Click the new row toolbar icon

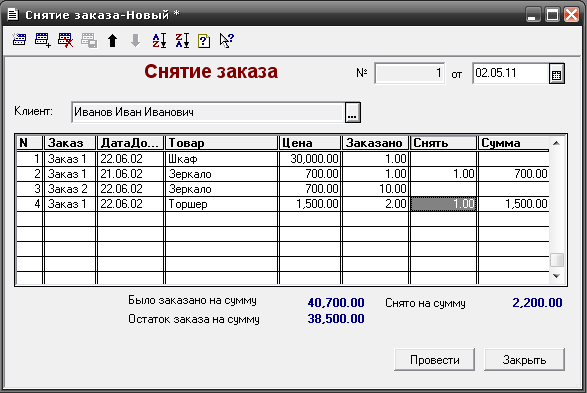(19, 40)
